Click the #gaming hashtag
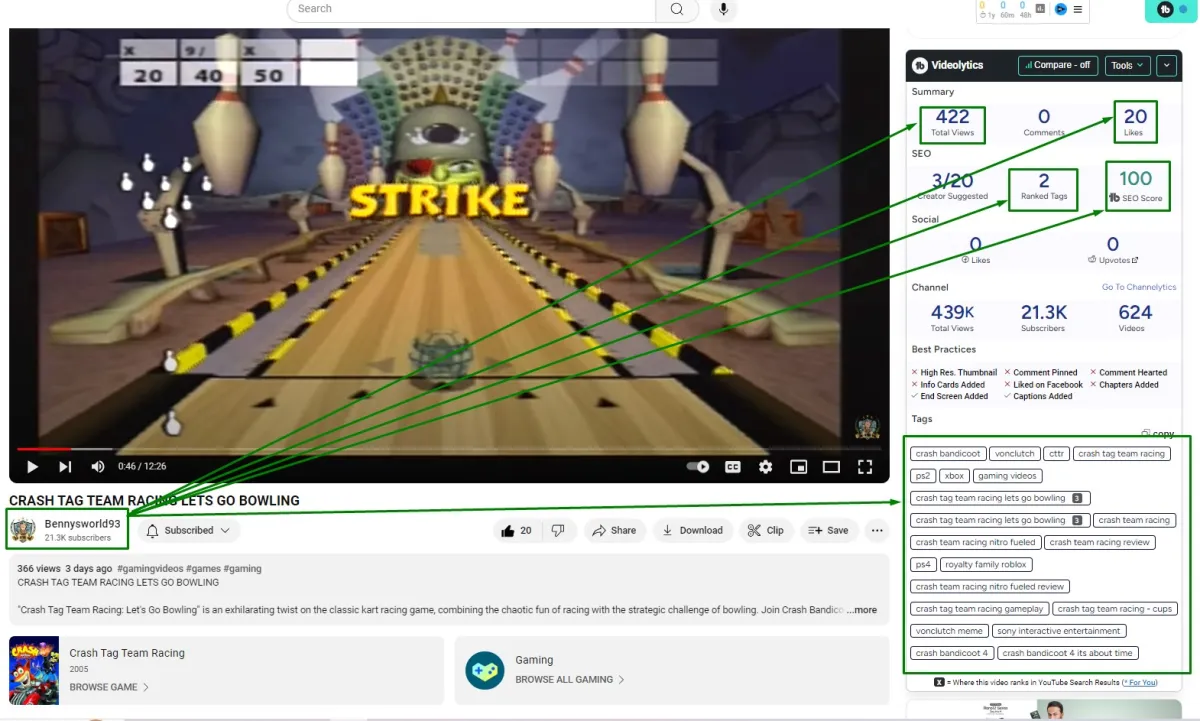This screenshot has width=1200, height=721. [243, 569]
